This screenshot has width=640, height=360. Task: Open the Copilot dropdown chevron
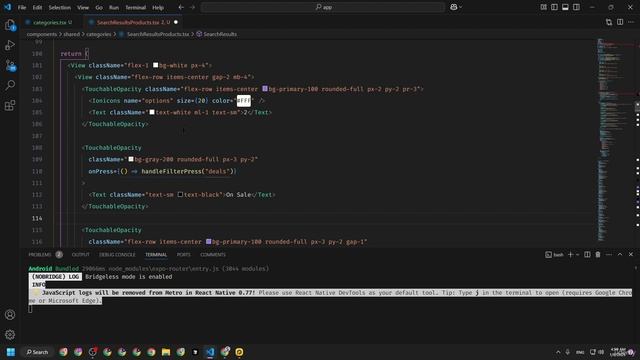[x=461, y=7]
